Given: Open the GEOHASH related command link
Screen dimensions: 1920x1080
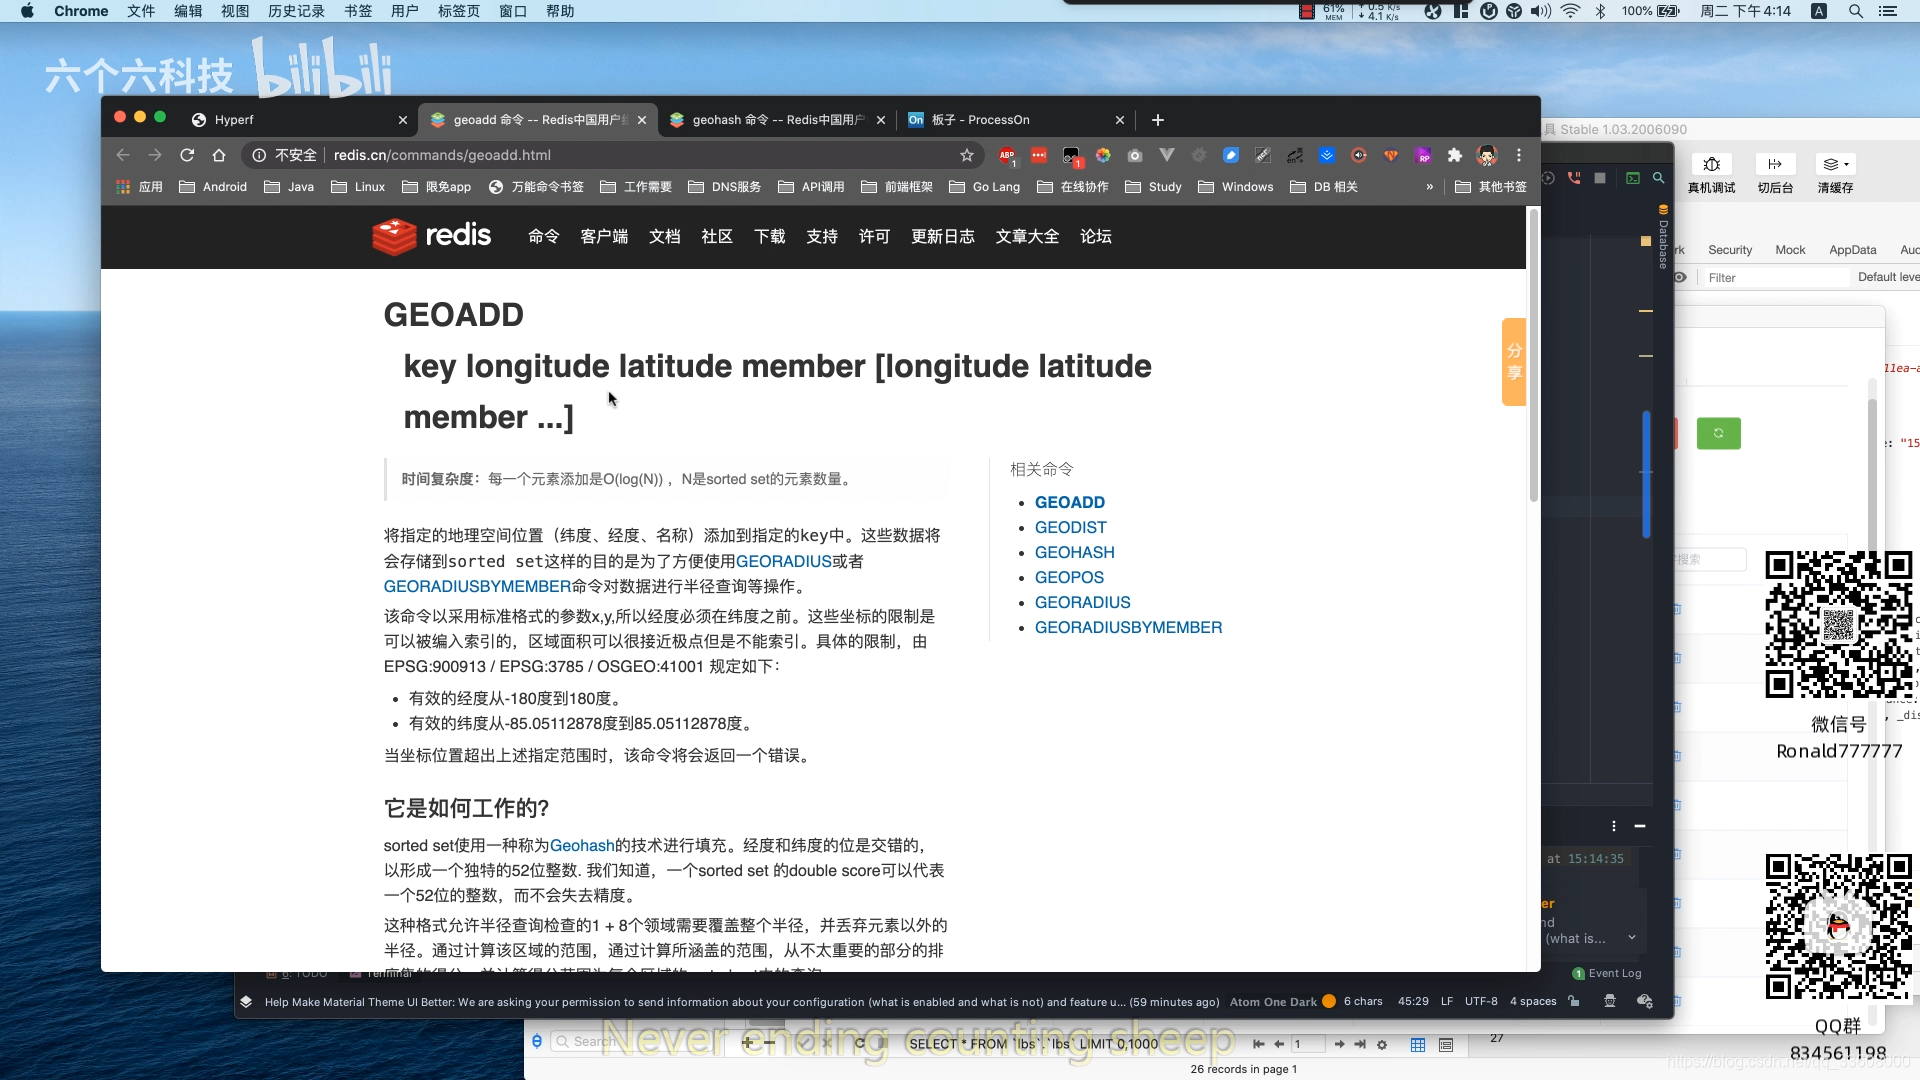Looking at the screenshot, I should tap(1074, 552).
